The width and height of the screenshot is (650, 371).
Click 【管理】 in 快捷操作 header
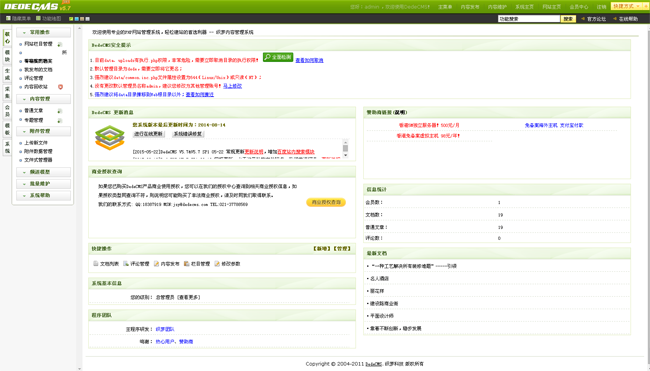point(342,249)
